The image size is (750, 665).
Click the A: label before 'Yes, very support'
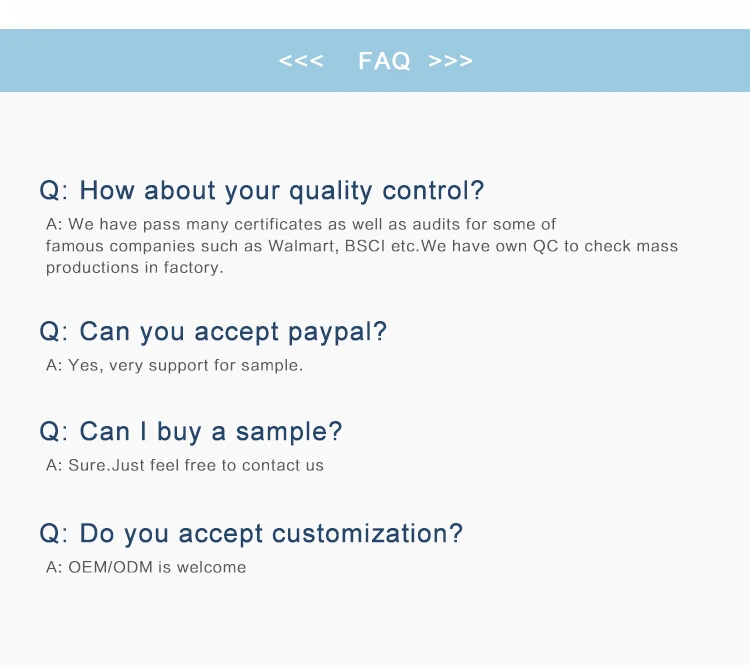(x=54, y=365)
